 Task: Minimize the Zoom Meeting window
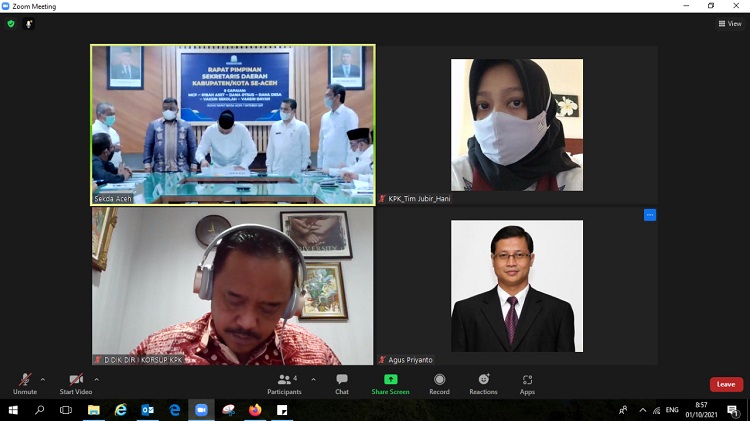click(x=686, y=6)
